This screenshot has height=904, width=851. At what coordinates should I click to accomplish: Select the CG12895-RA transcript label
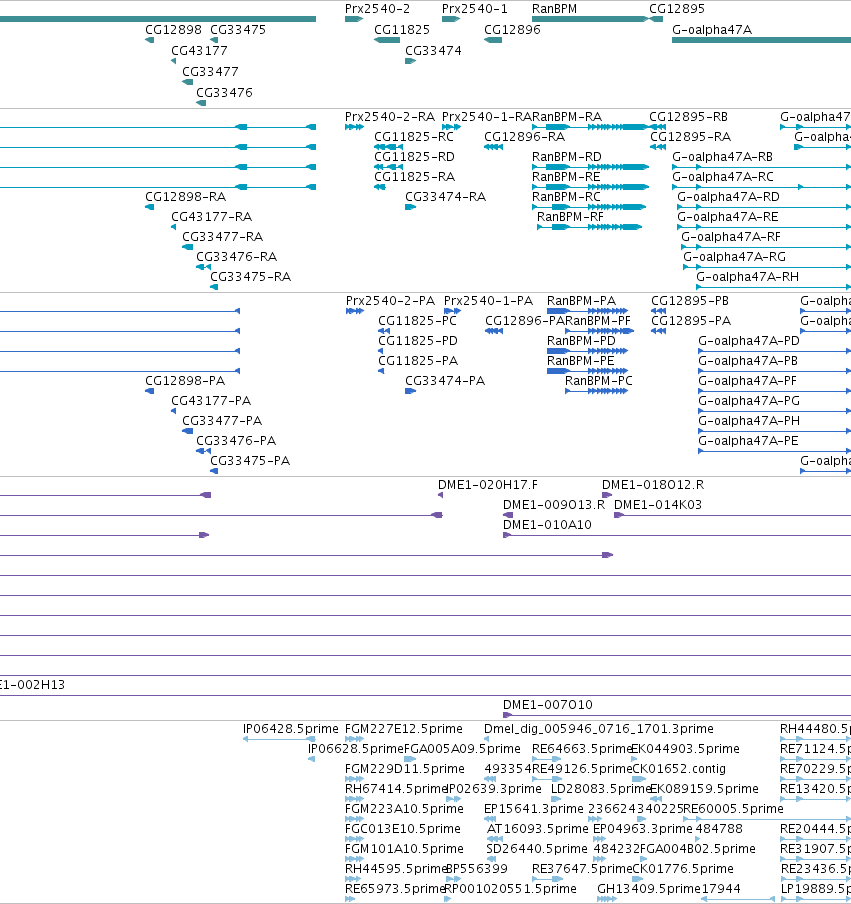click(691, 137)
